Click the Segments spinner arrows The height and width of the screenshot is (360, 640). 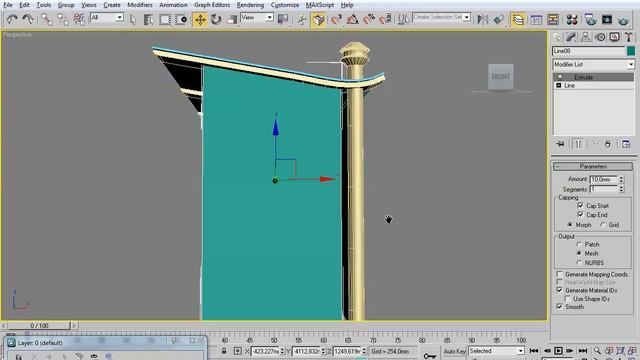tap(621, 189)
